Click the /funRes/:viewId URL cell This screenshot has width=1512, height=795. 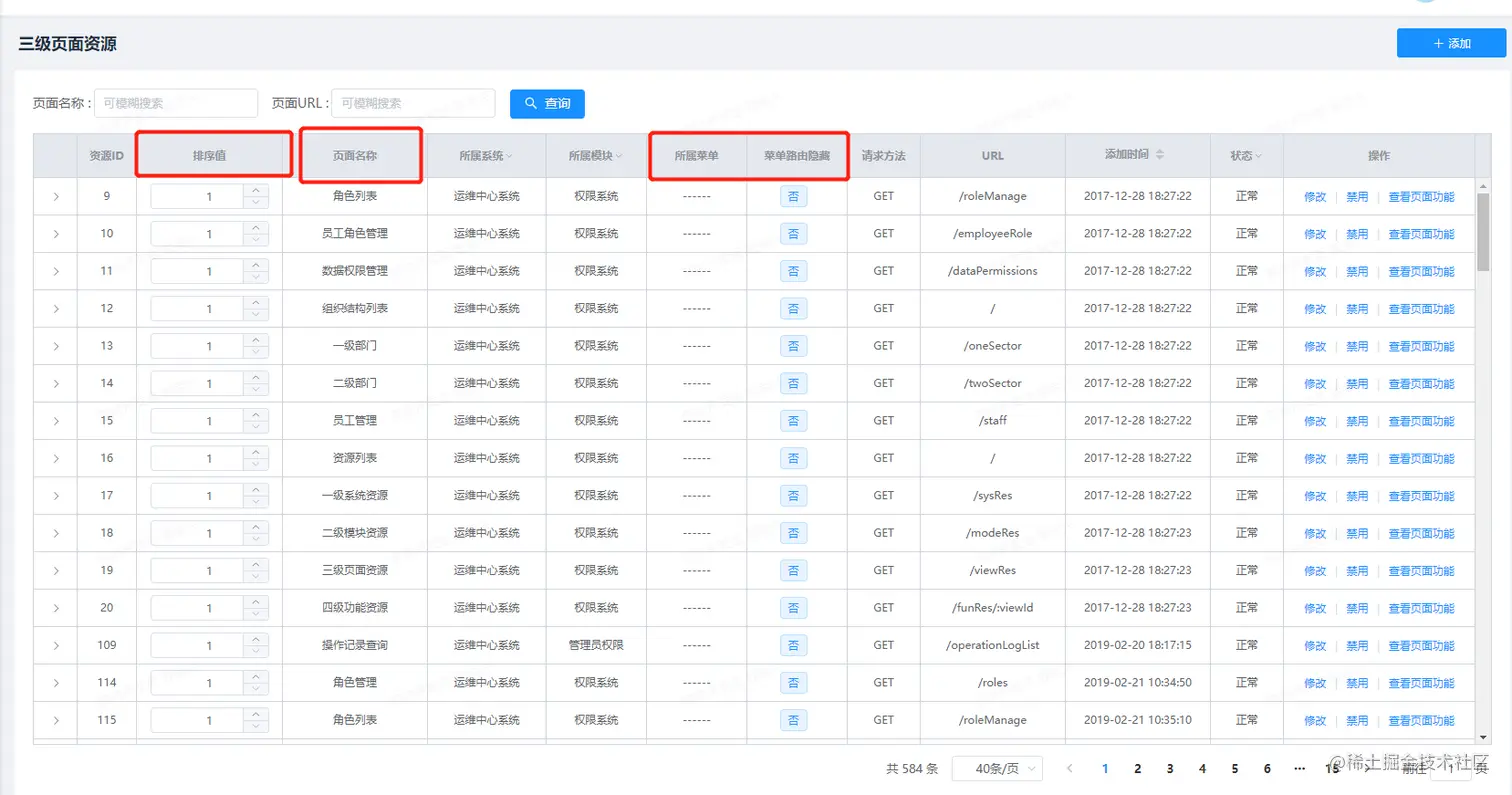pos(992,608)
